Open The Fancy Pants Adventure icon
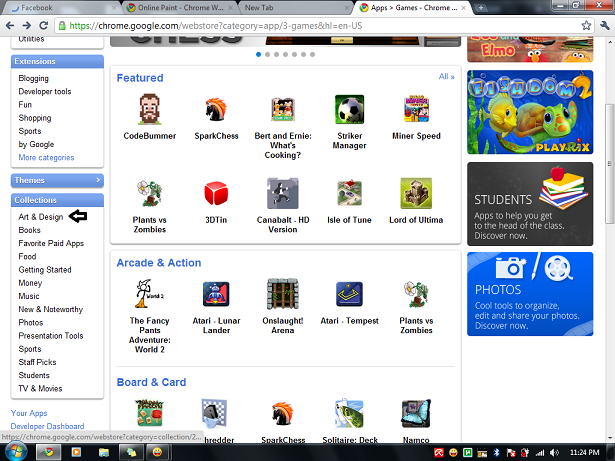Viewport: 615px width, 461px height. click(149, 293)
